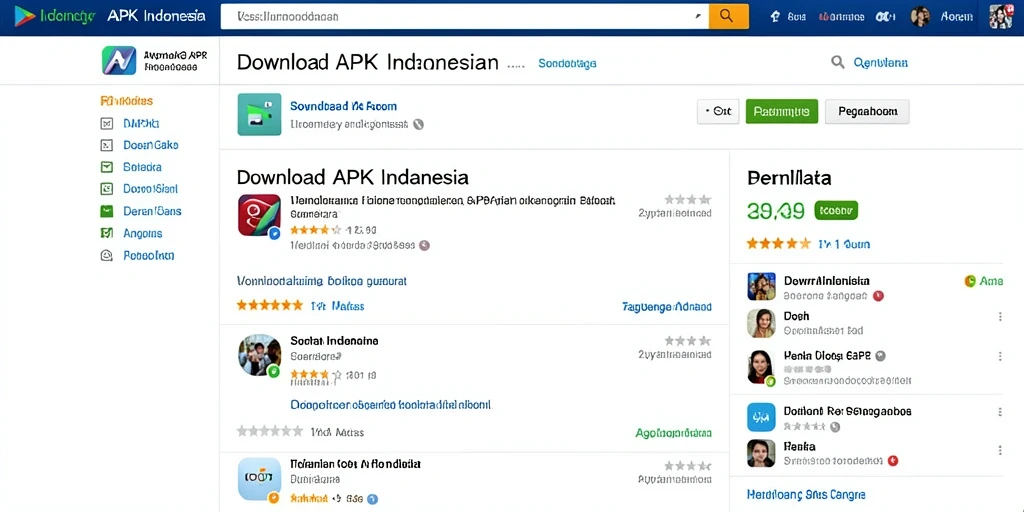Open the Herdioang Sriis Cangre link
This screenshot has height=512, width=1024.
[806, 495]
